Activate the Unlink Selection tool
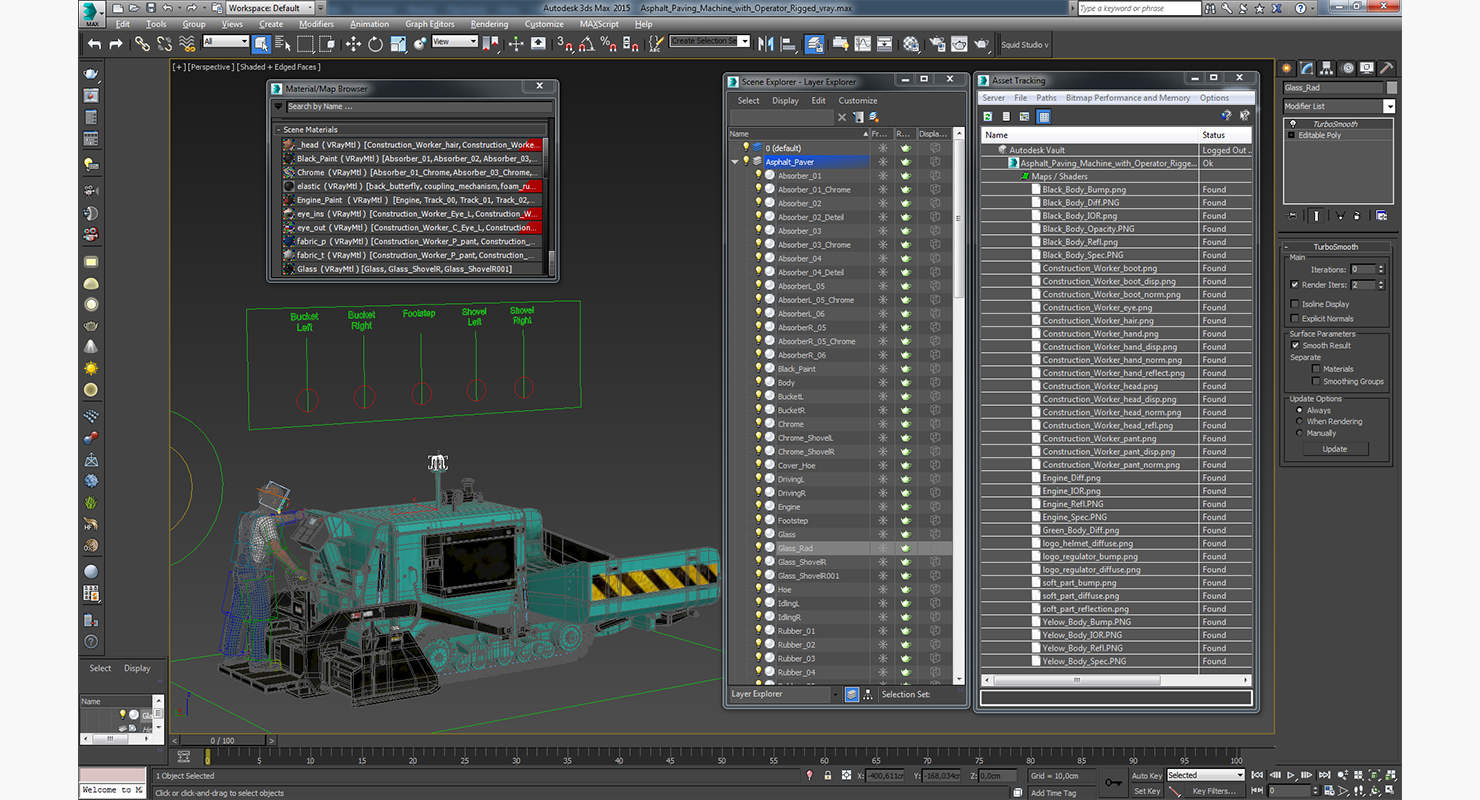Screen dimensions: 1480x800 (x=164, y=44)
